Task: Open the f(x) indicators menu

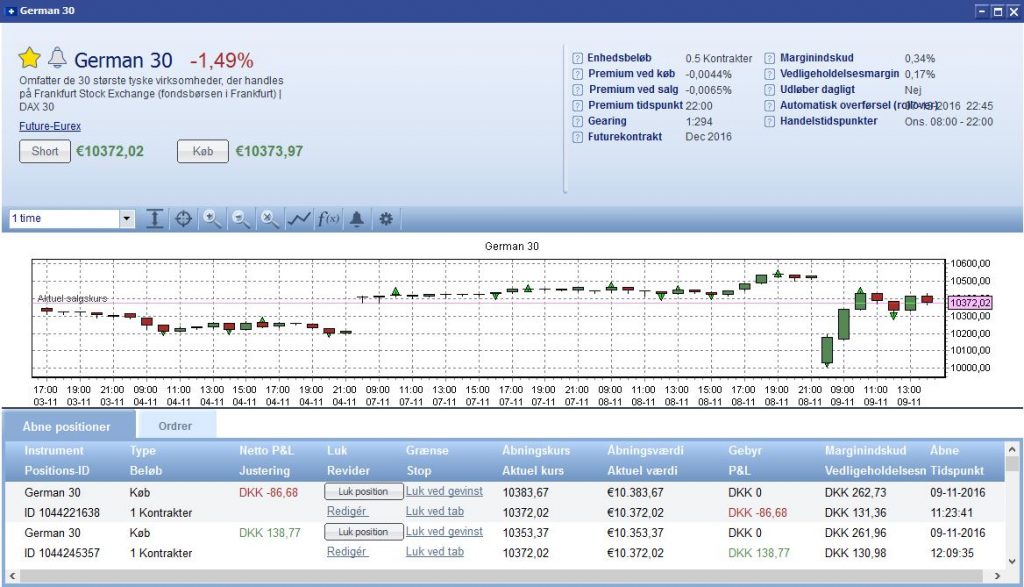Action: click(328, 219)
